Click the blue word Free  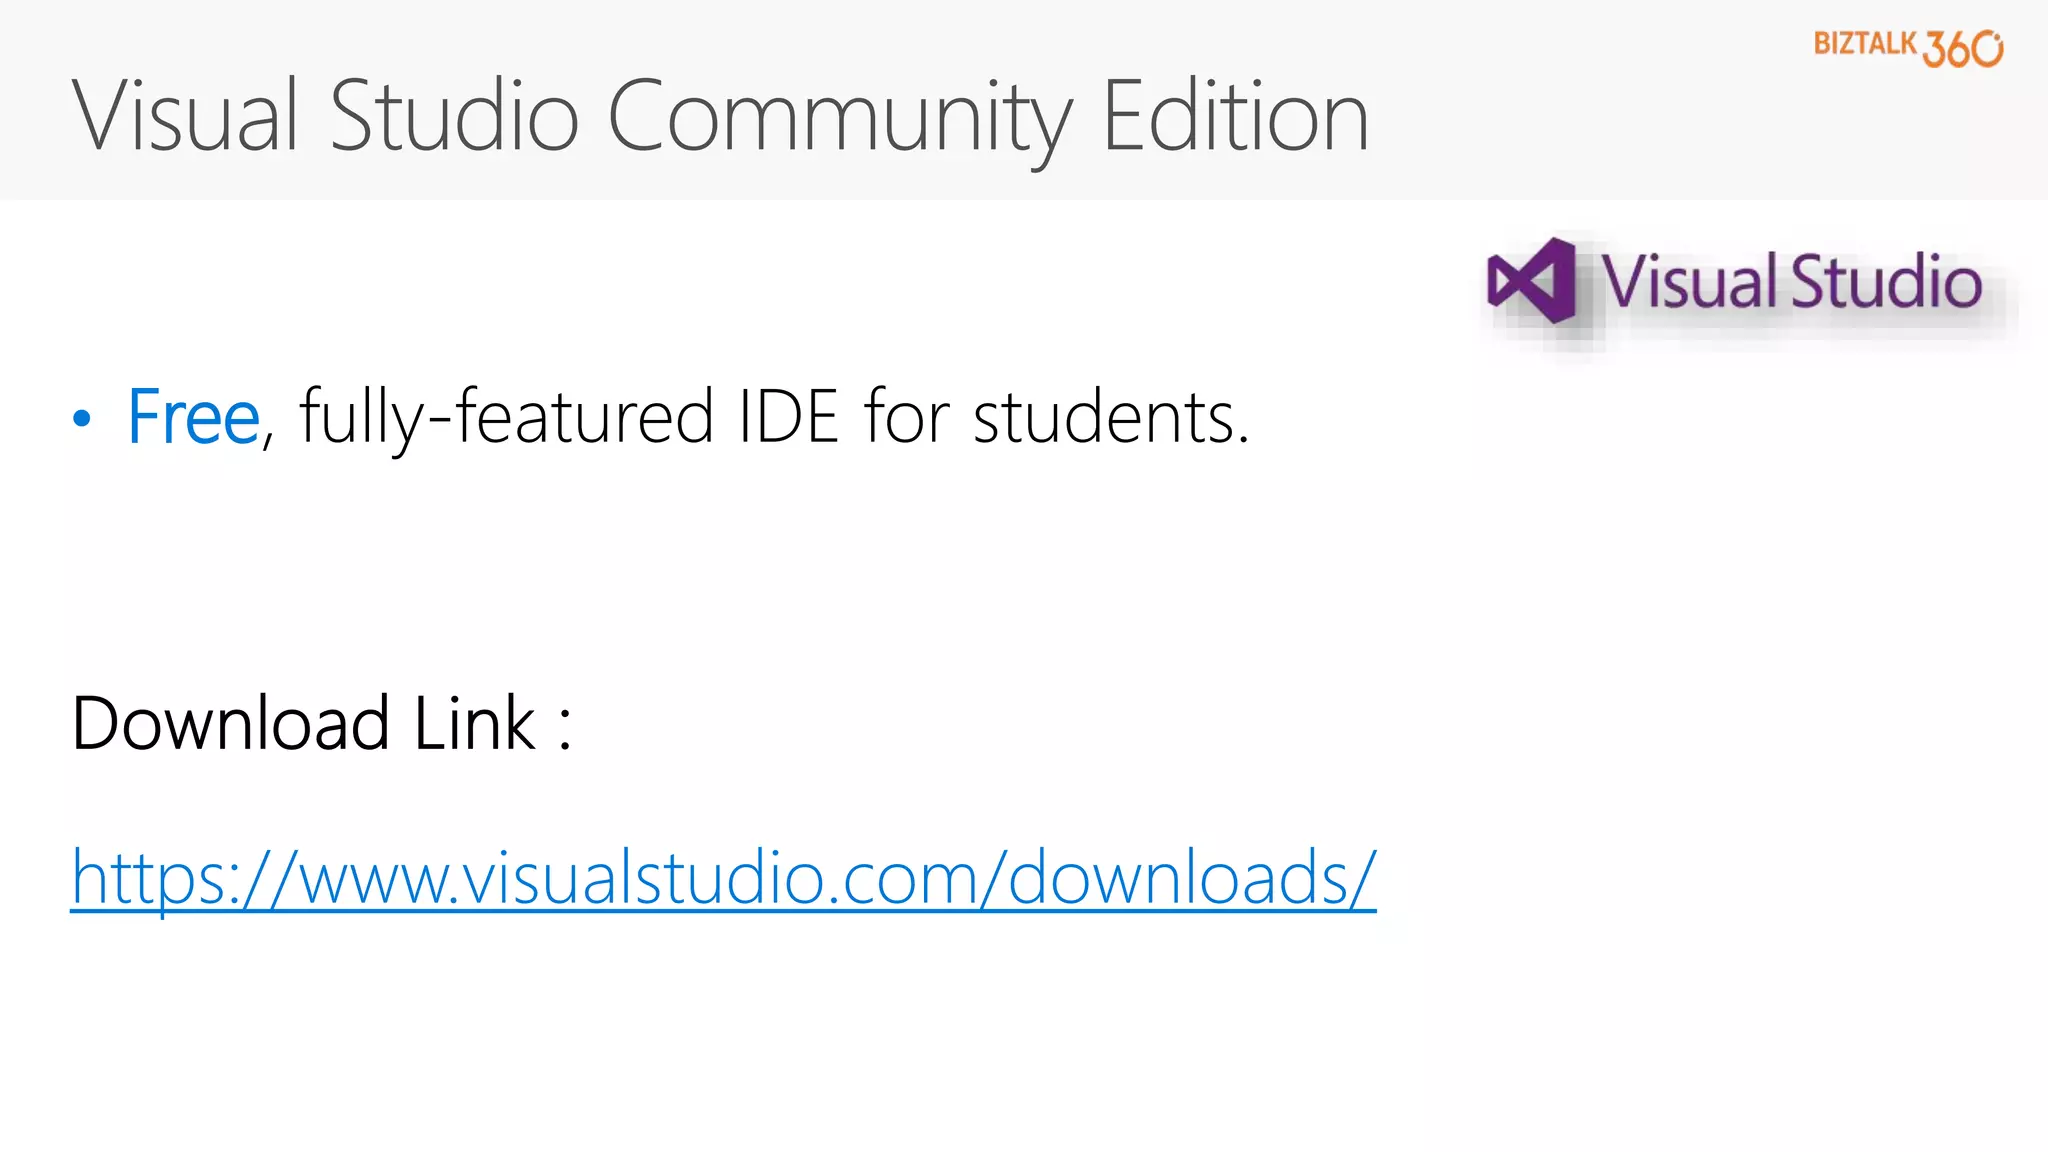click(194, 417)
